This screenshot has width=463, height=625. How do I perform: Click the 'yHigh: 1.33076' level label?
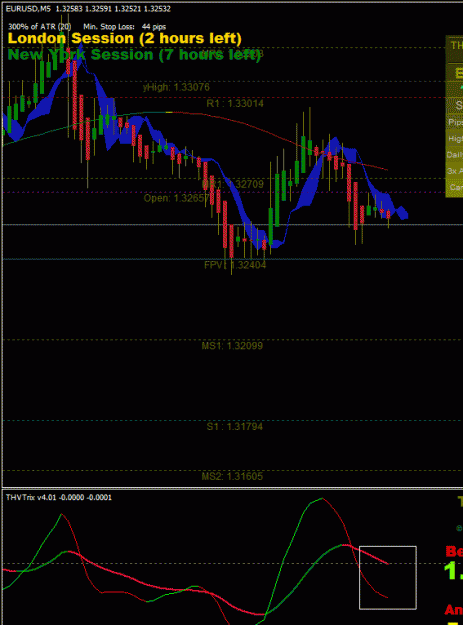176,87
